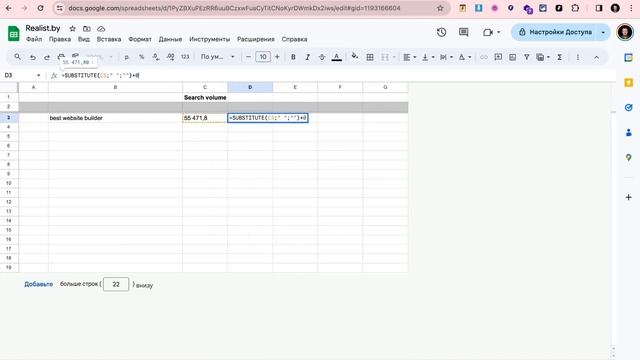Image resolution: width=640 pixels, height=360 pixels.
Task: Open Google Tasks in the side panel
Action: click(629, 108)
